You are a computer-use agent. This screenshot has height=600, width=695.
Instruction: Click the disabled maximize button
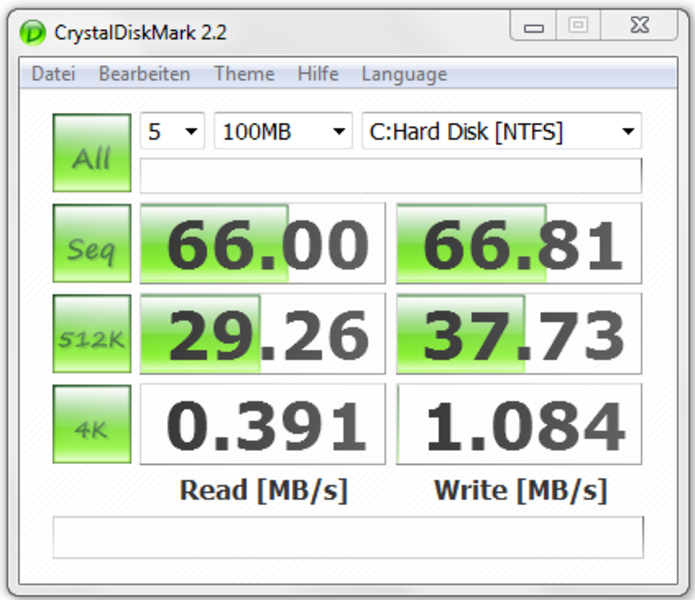point(578,26)
